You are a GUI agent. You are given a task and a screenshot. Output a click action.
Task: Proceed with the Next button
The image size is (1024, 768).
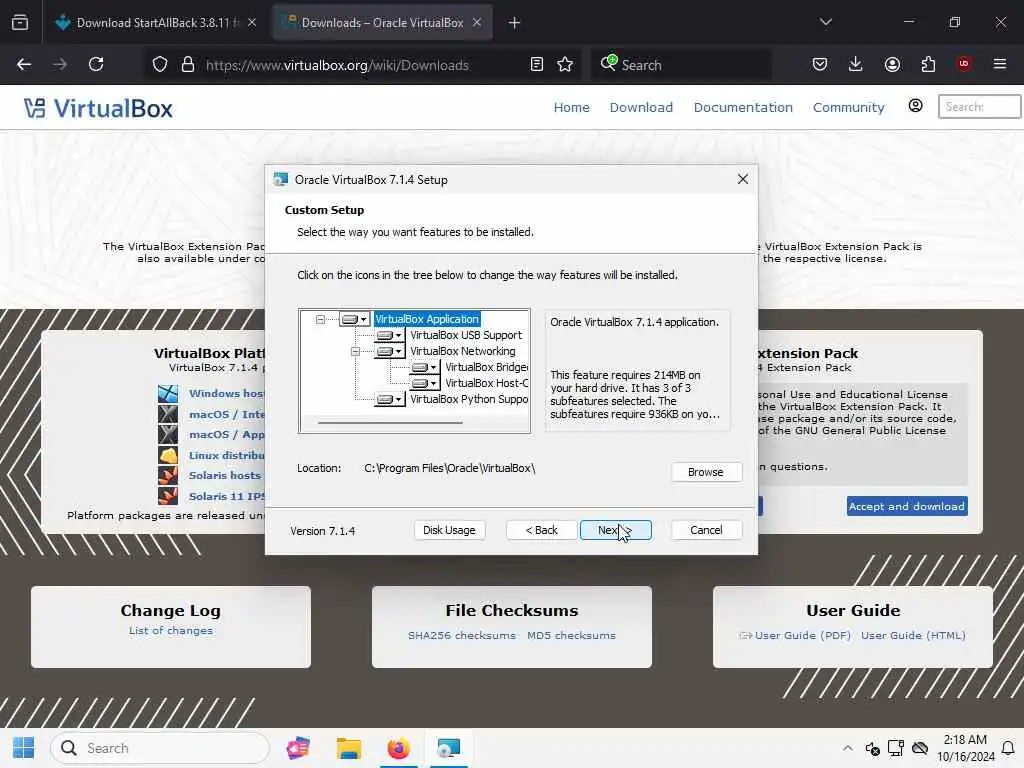pos(615,530)
